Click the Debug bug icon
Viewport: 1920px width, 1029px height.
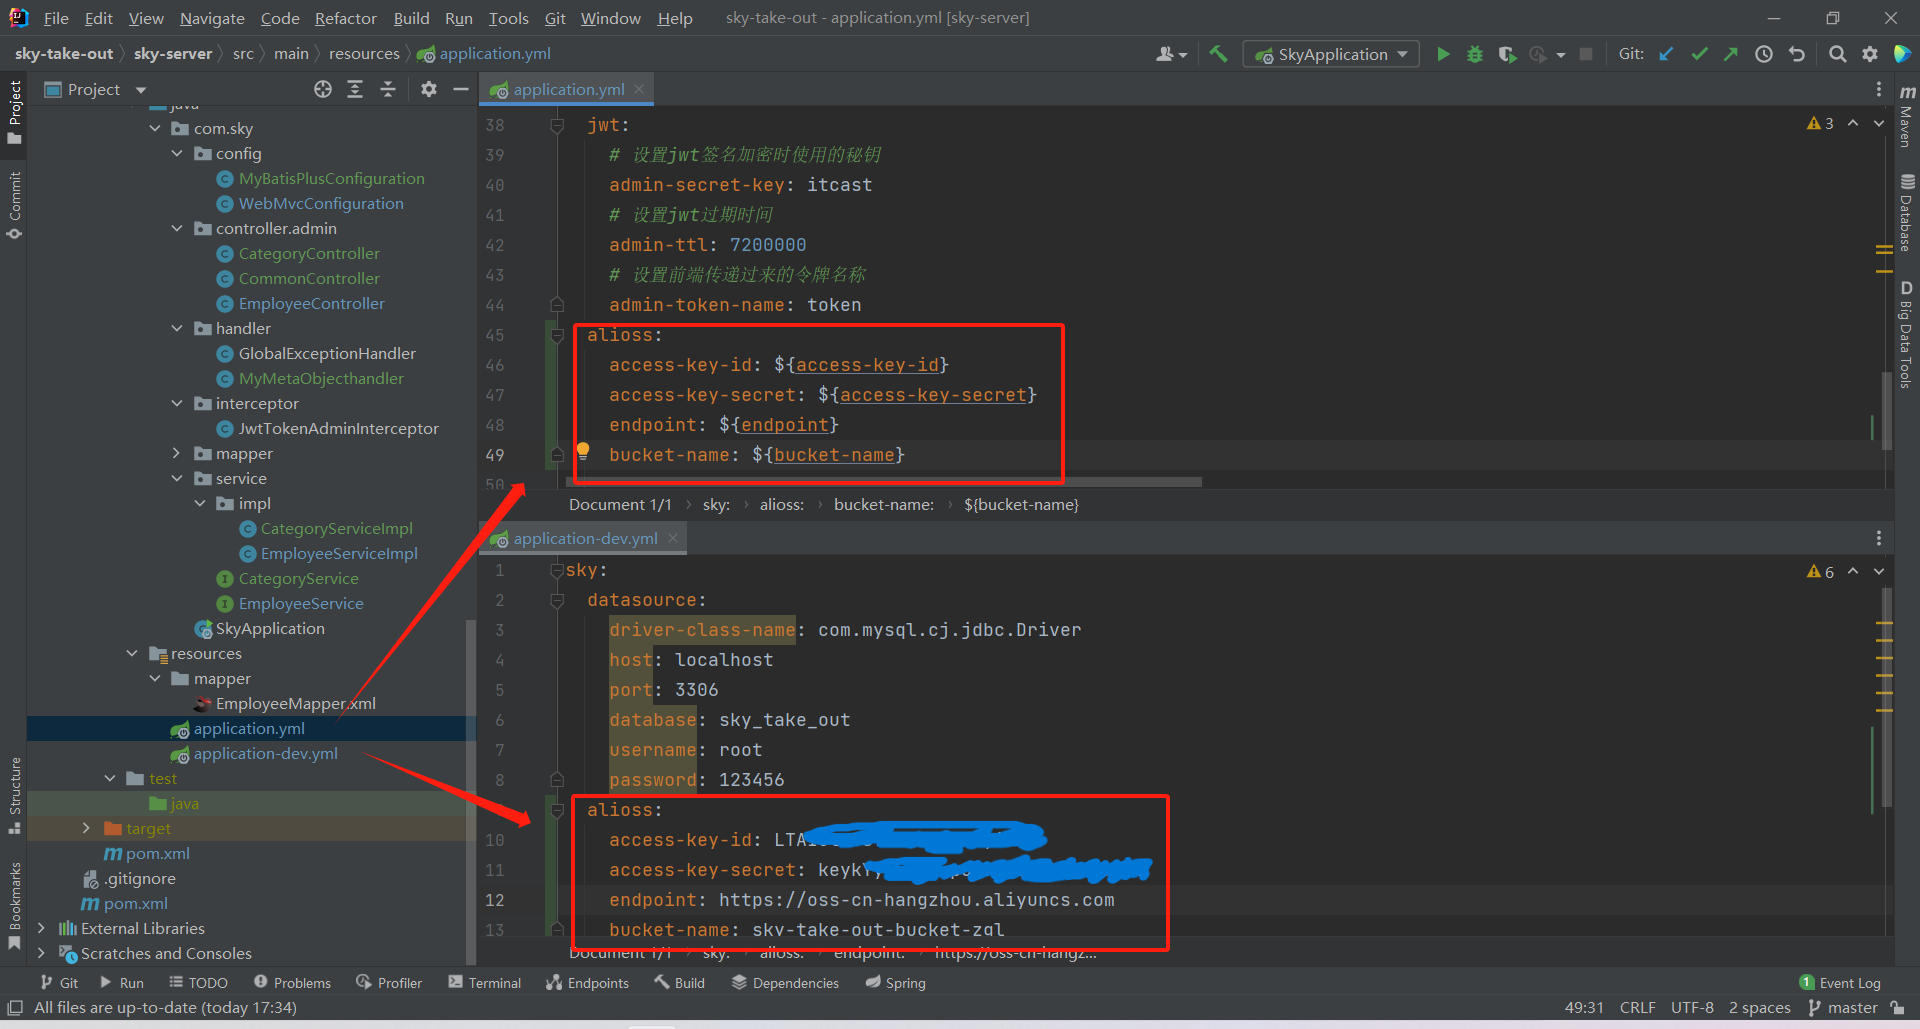tap(1474, 54)
